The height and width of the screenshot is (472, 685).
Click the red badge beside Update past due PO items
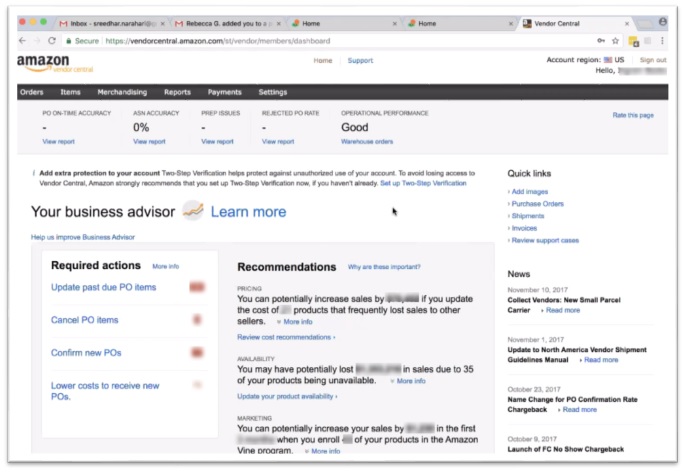197,287
